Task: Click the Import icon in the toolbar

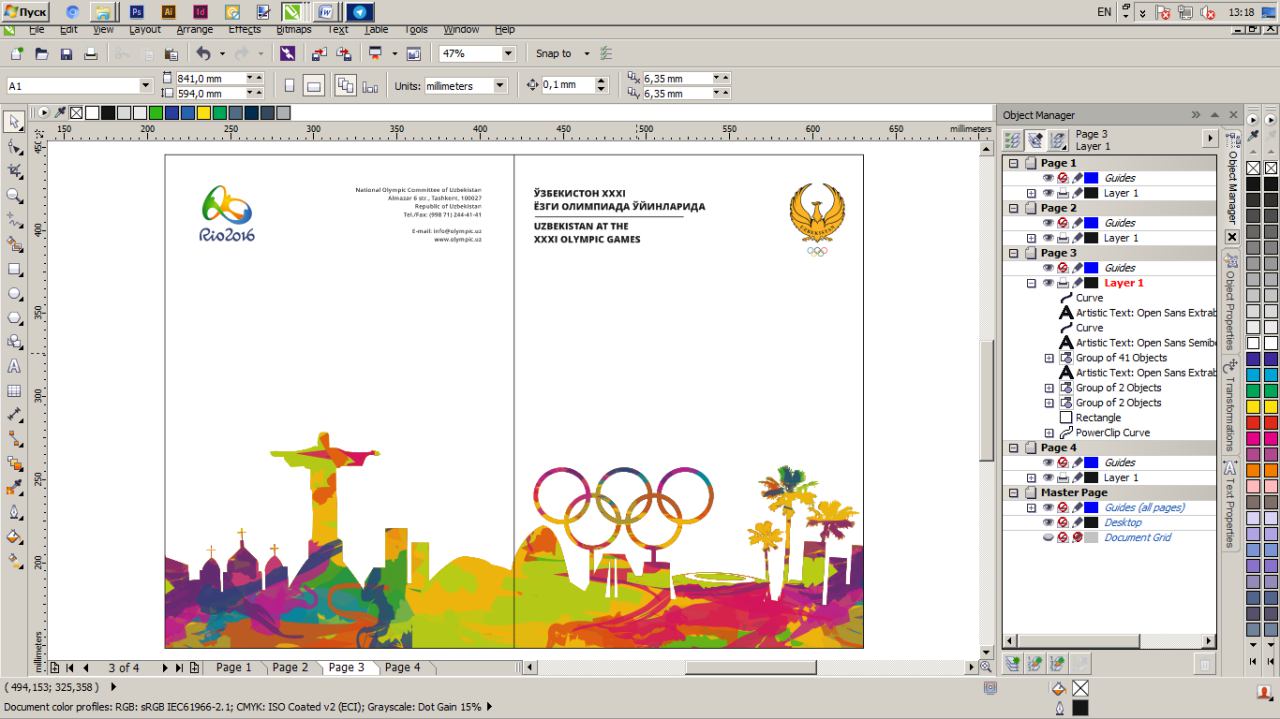Action: pos(318,54)
